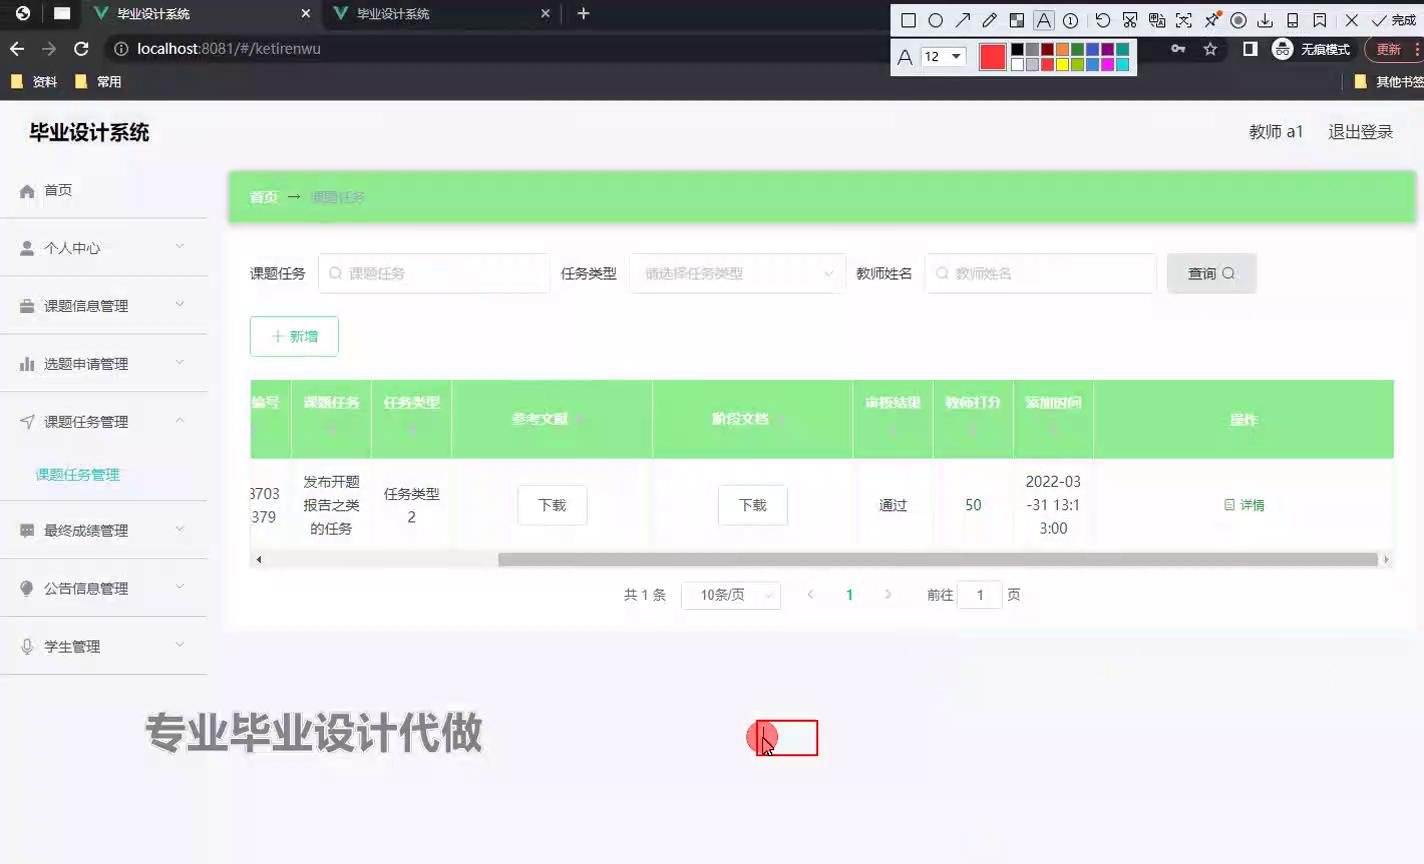The width and height of the screenshot is (1424, 864).
Task: Start screen recording from the toolbar
Action: [1238, 20]
